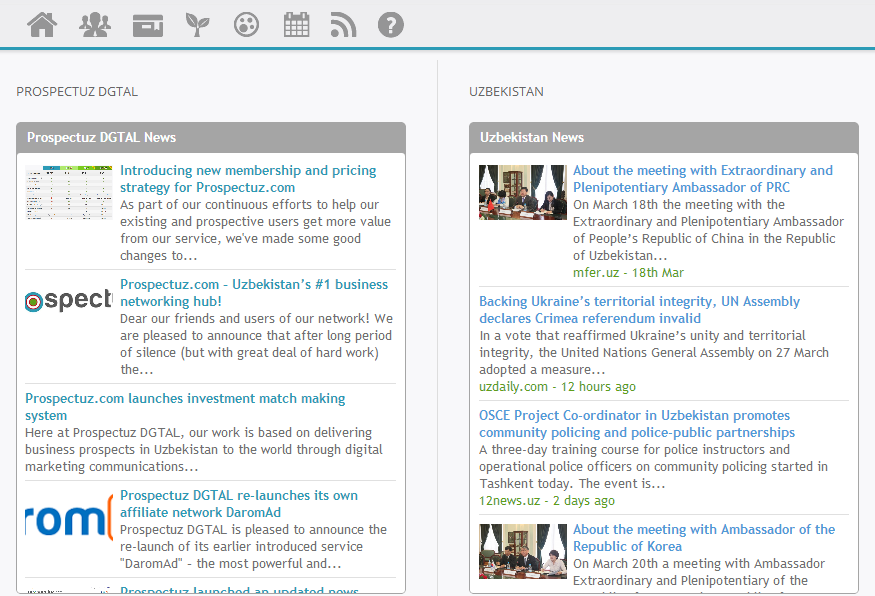Click the question mark help icon
875x596 pixels.
pos(391,25)
